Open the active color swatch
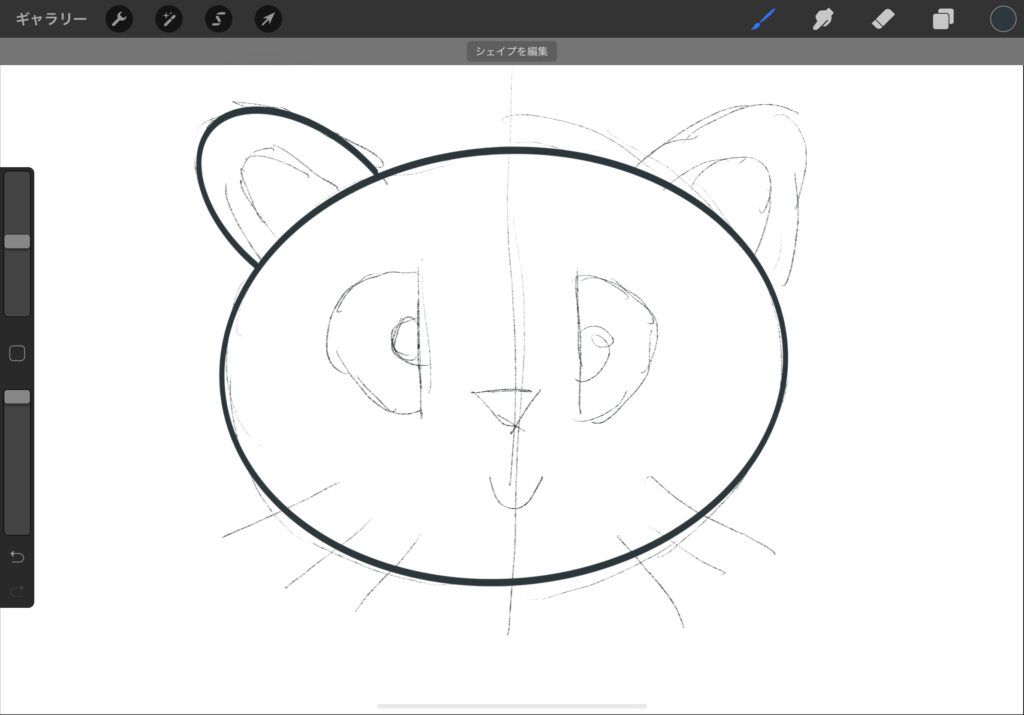 tap(1002, 19)
